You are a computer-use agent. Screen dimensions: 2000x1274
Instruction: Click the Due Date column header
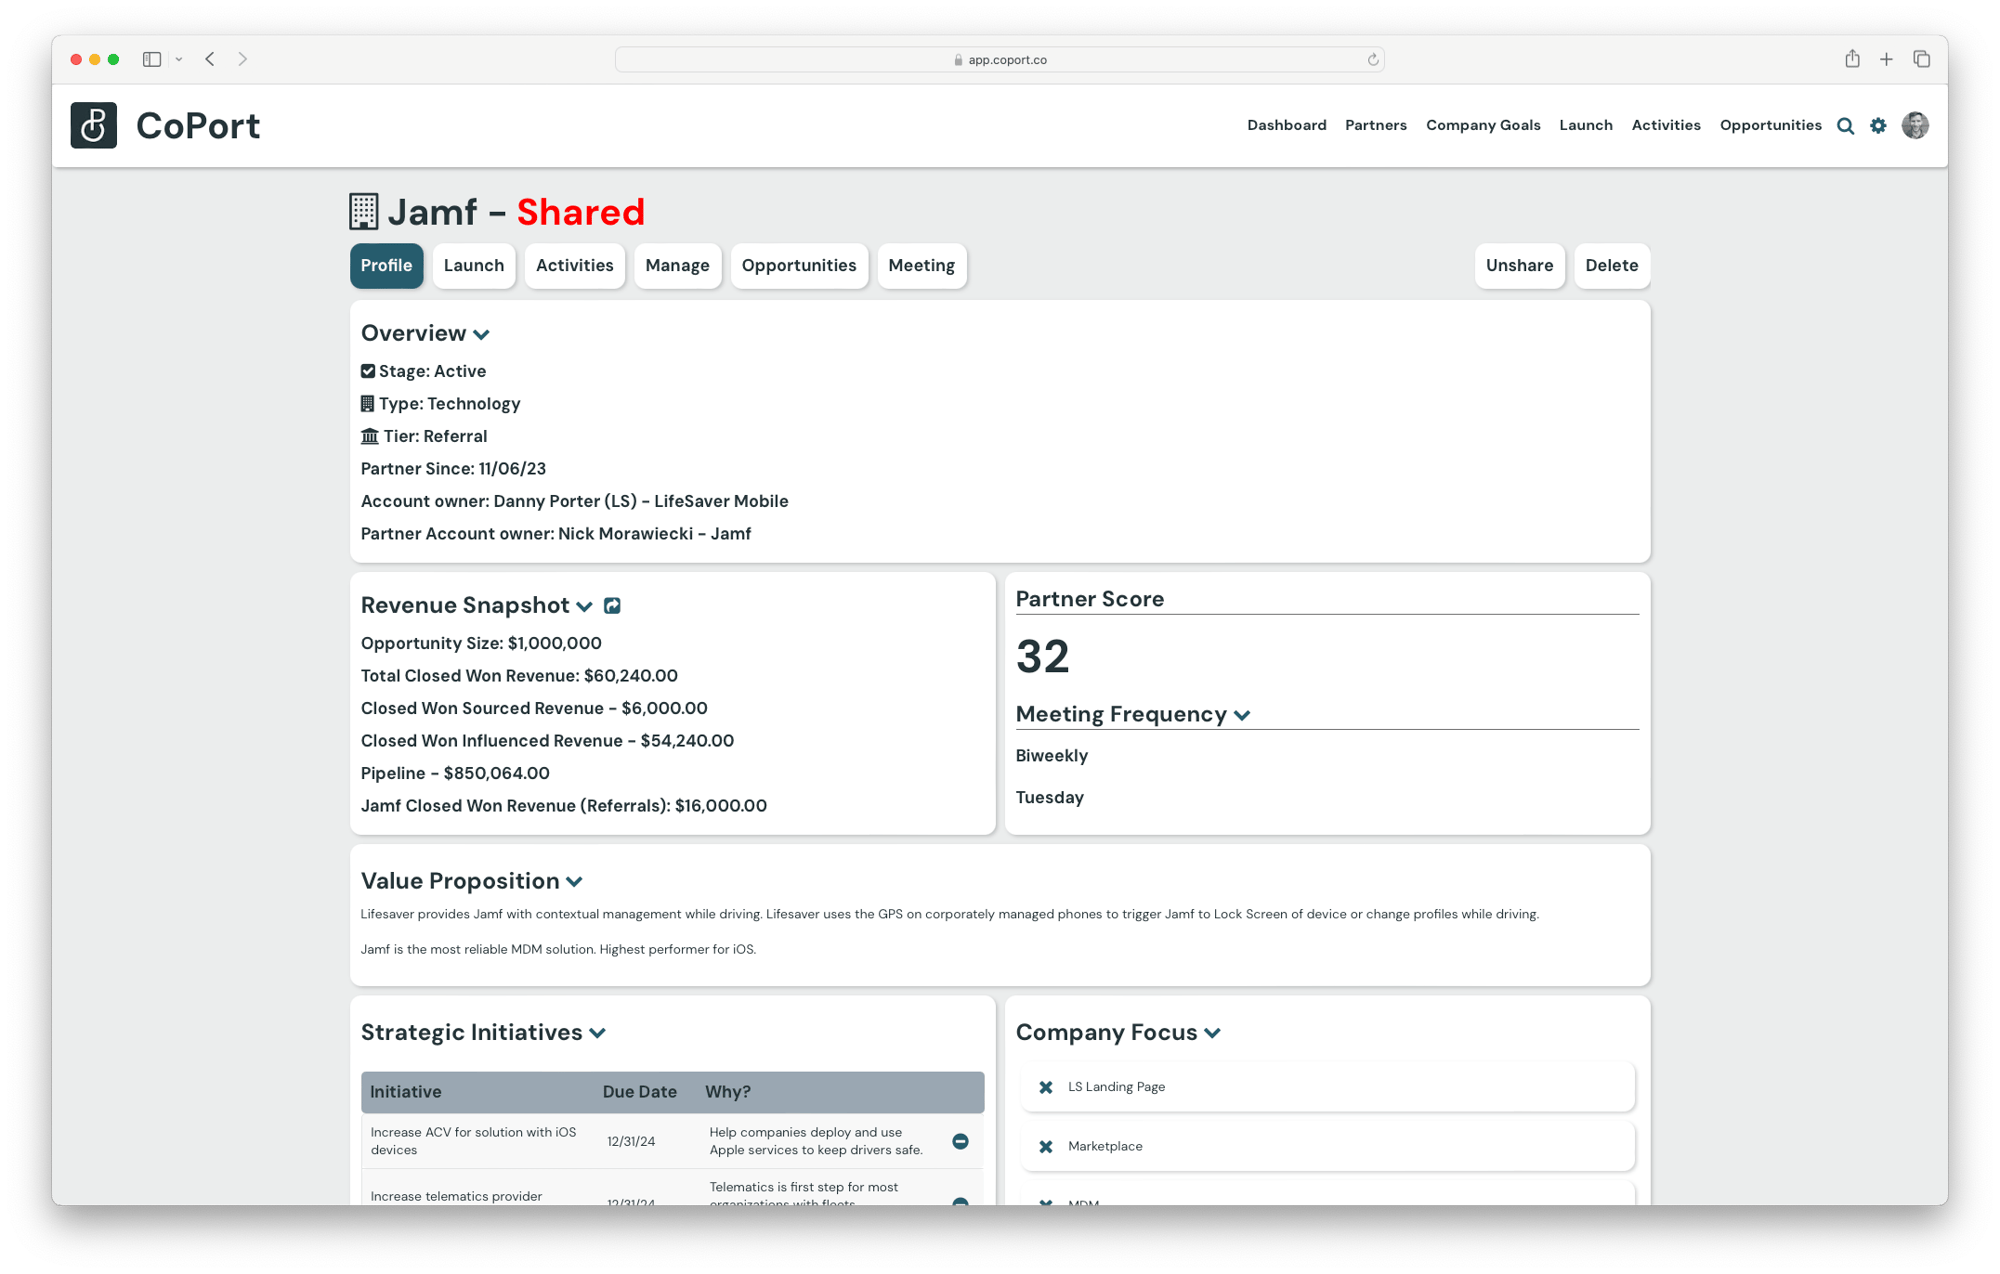point(640,1092)
